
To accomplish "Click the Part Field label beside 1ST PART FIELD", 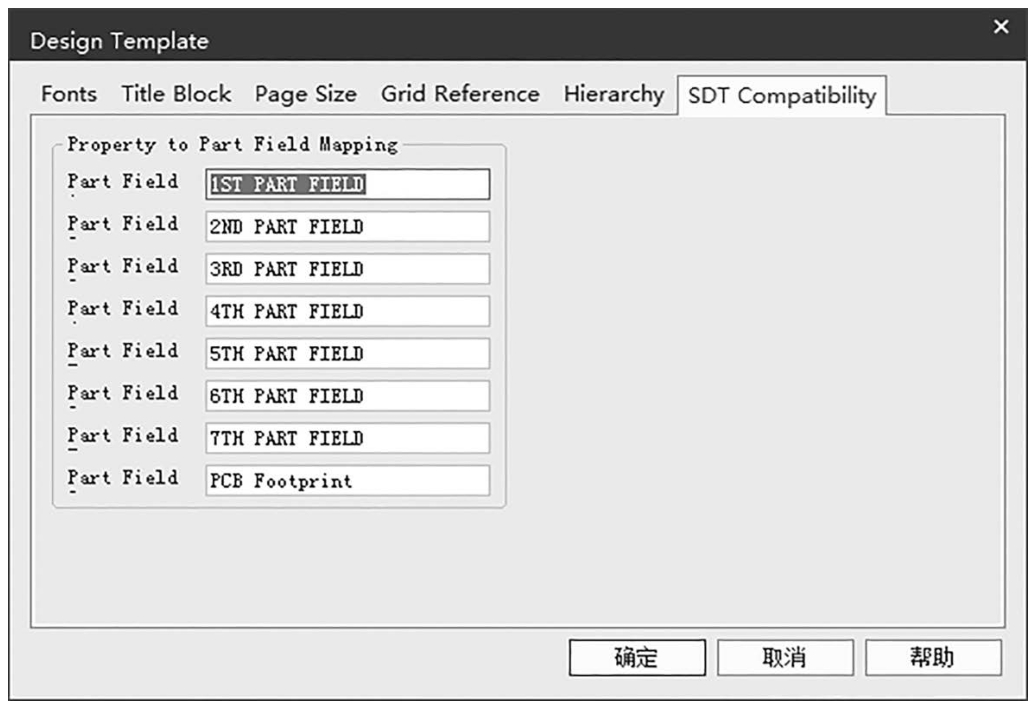I will 122,182.
